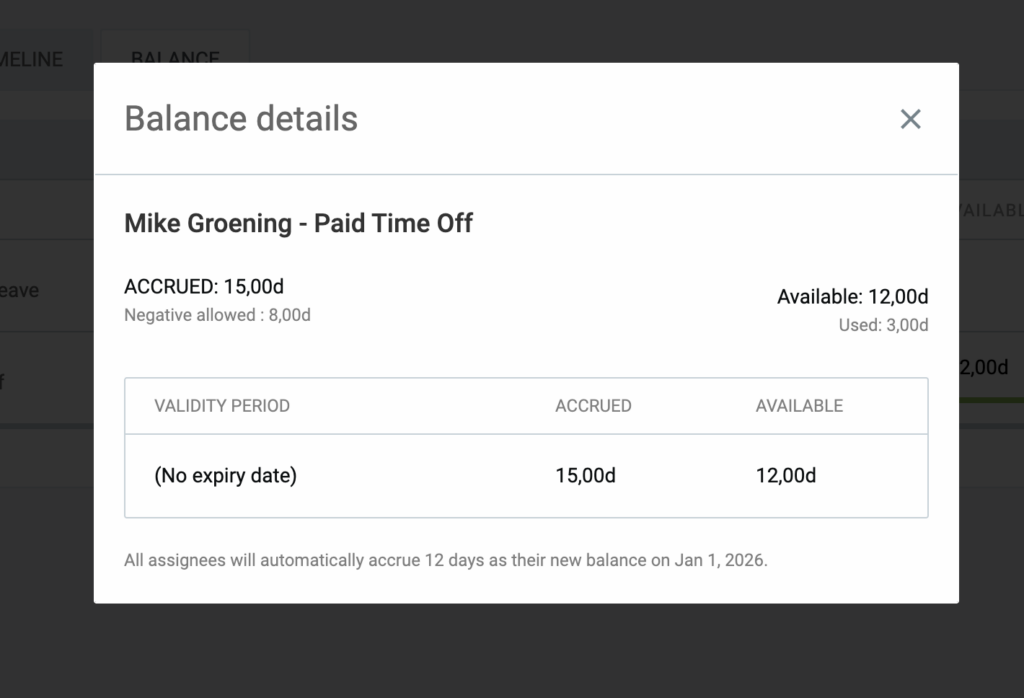Screen dimensions: 1024x698
Task: Click the 15,00d accrued table cell
Action: (585, 476)
